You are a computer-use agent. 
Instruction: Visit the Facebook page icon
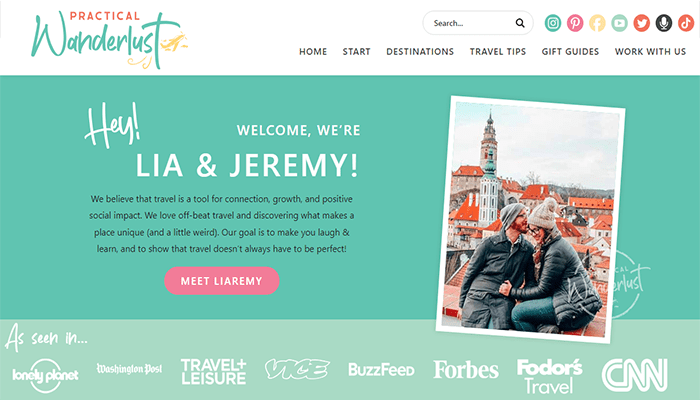coord(597,23)
